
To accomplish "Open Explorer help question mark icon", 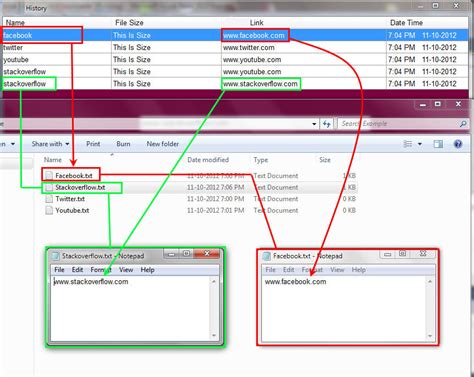I will point(458,144).
